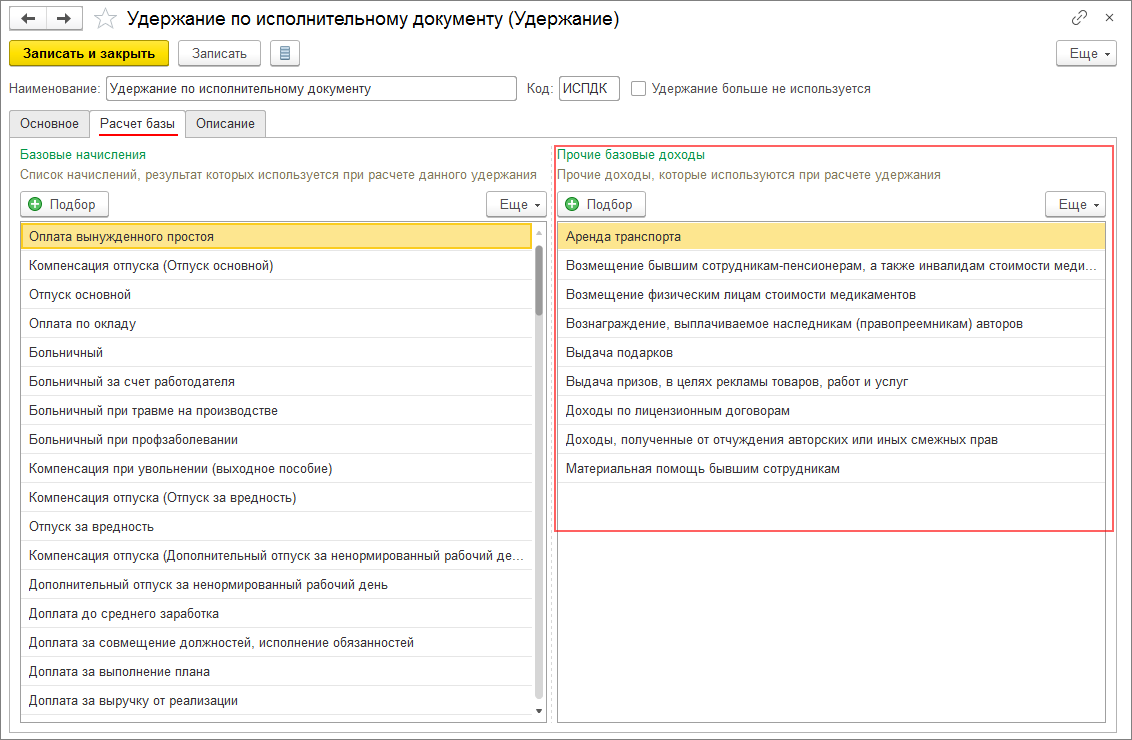Click Подбор under Базовые начисления
This screenshot has width=1132, height=740.
coord(64,204)
